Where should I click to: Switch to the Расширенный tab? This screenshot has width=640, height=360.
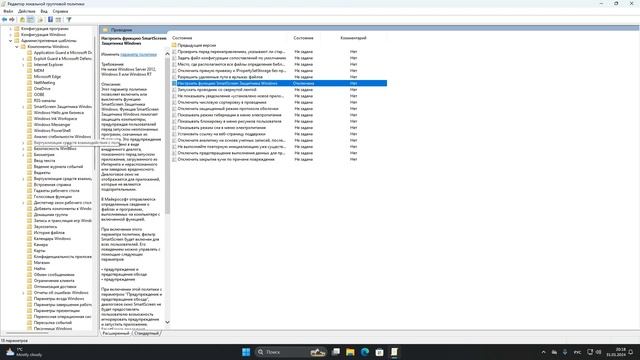[x=116, y=333]
